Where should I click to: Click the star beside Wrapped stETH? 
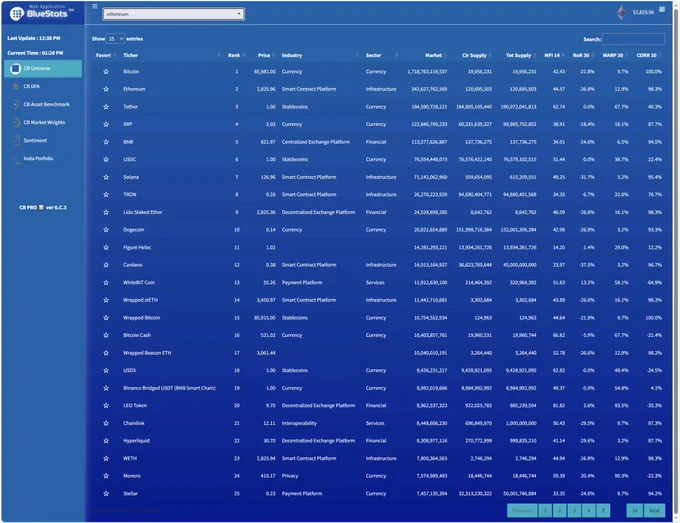106,300
